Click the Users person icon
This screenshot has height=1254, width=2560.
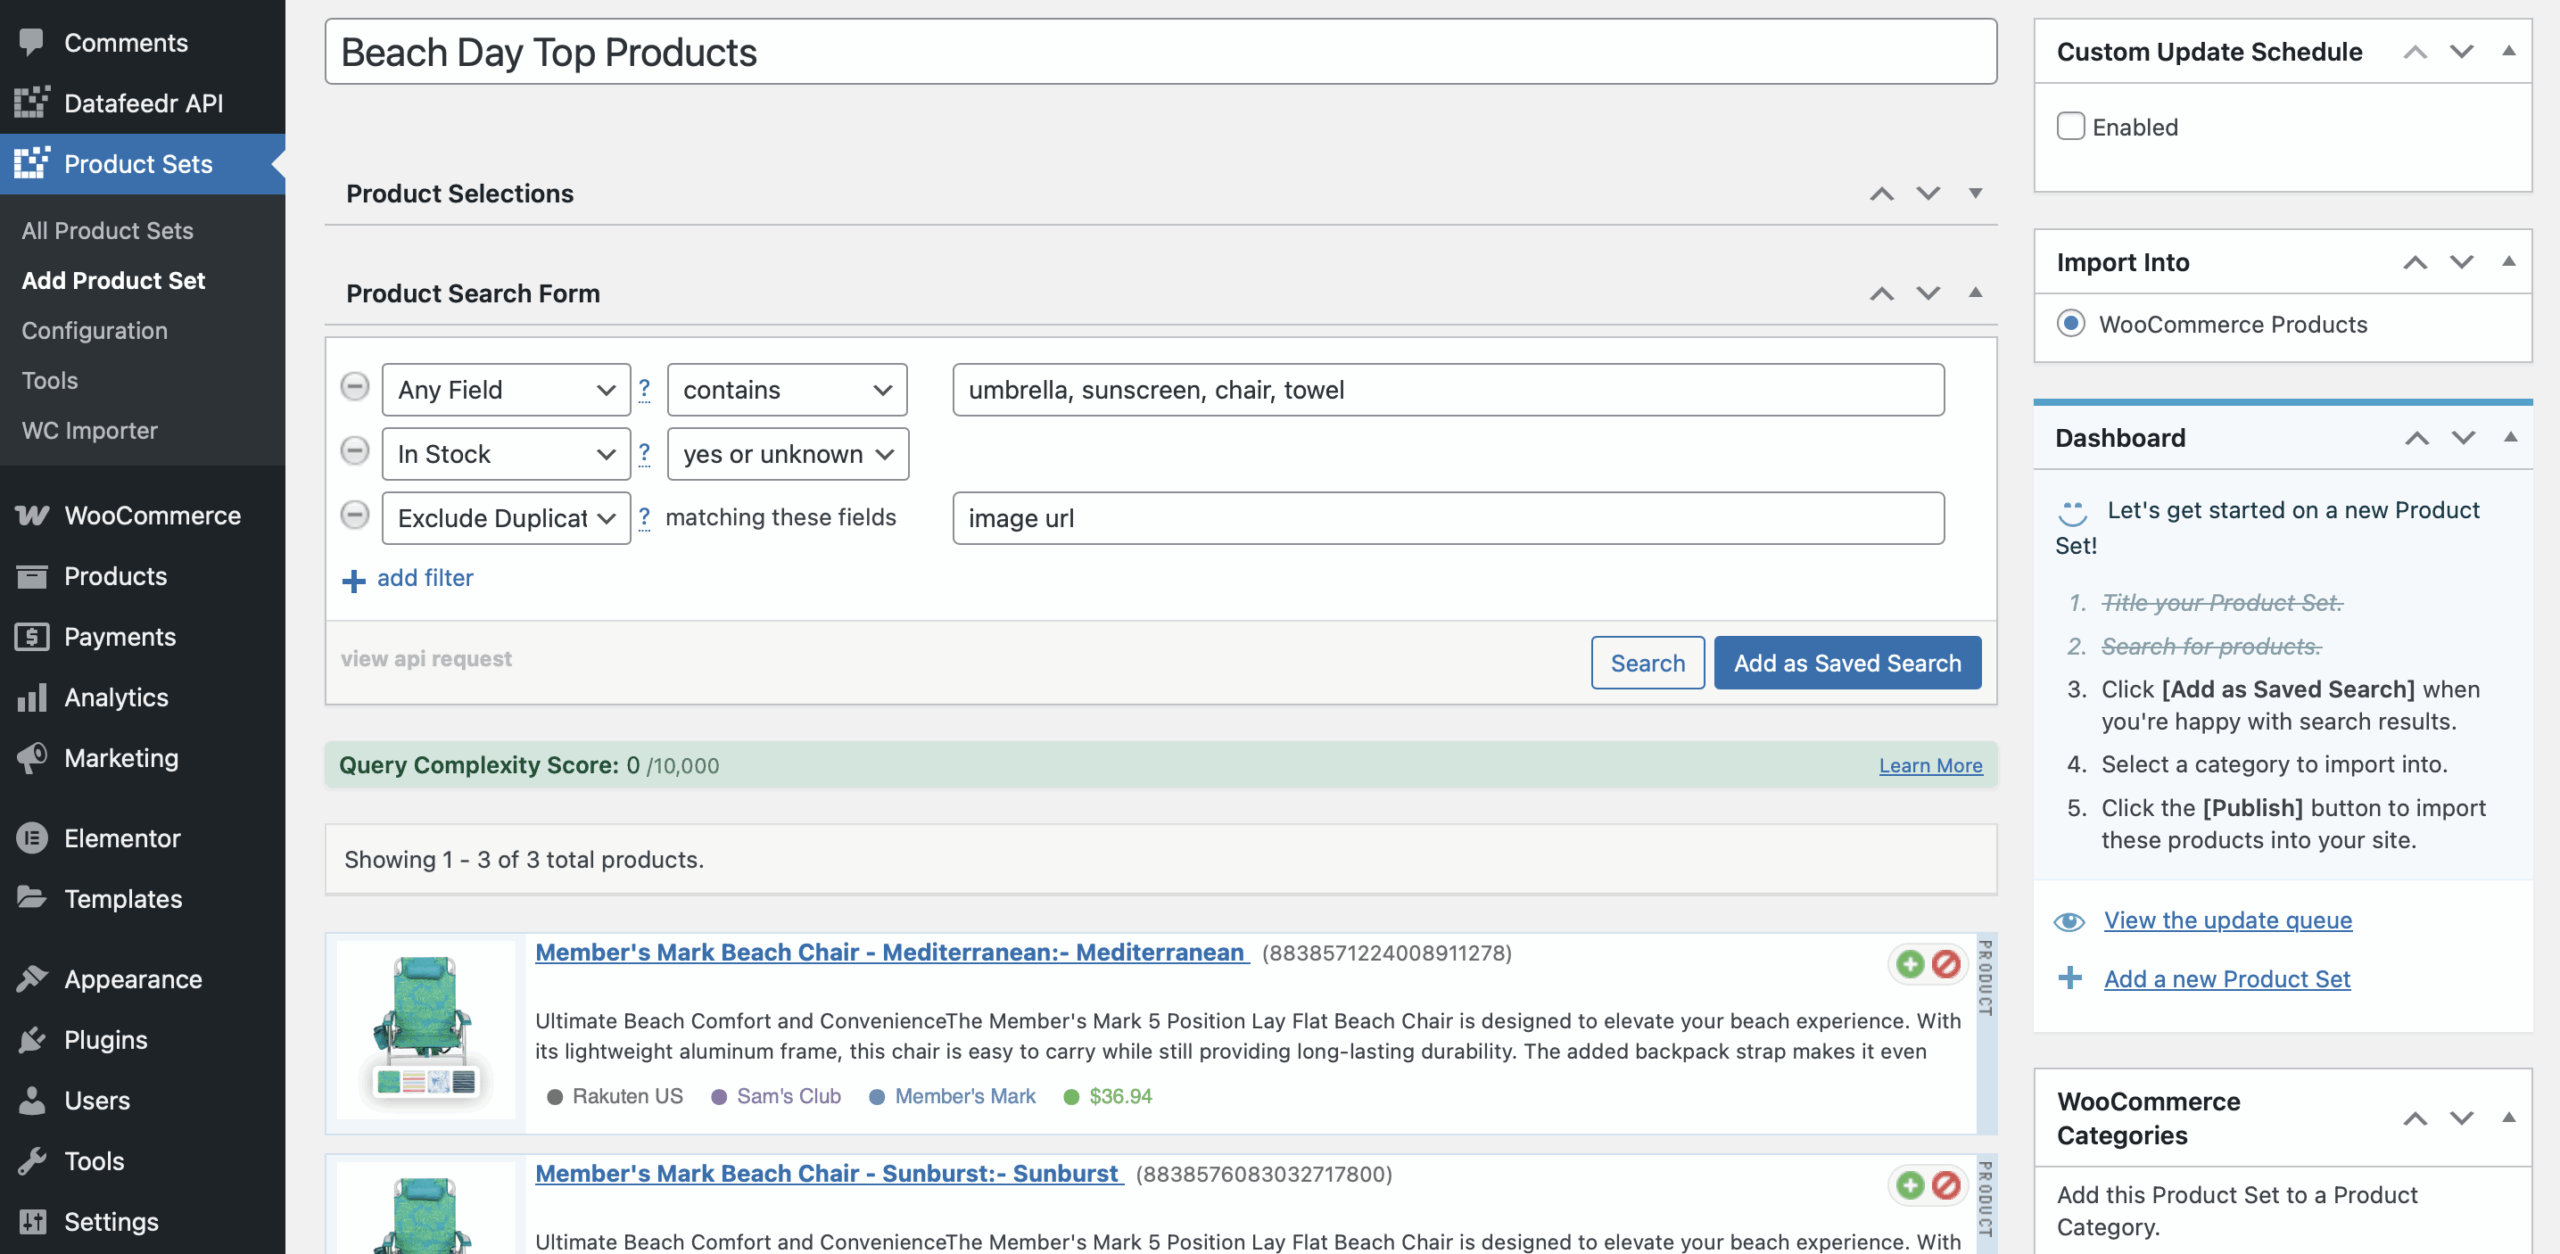[x=32, y=1100]
